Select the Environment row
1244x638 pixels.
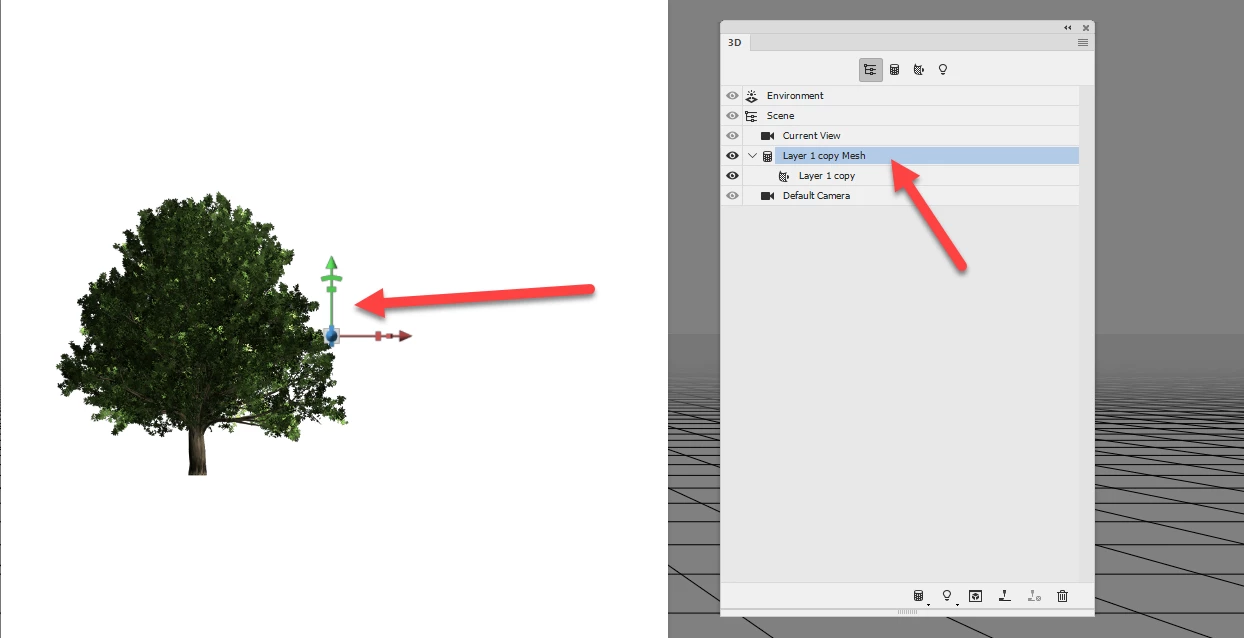click(911, 96)
